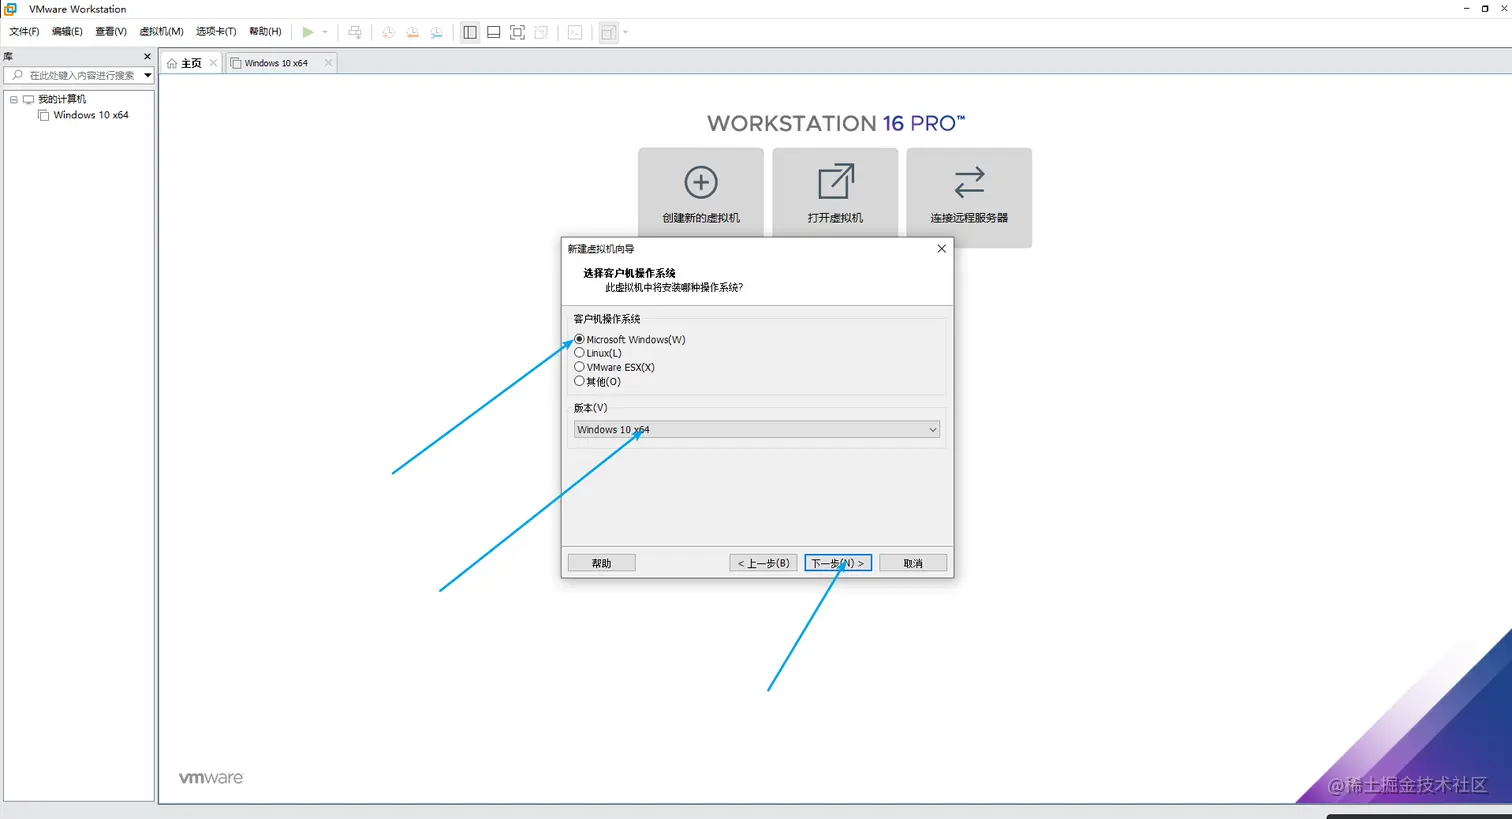1512x819 pixels.
Task: Click the < 上一步(B) button
Action: point(763,563)
